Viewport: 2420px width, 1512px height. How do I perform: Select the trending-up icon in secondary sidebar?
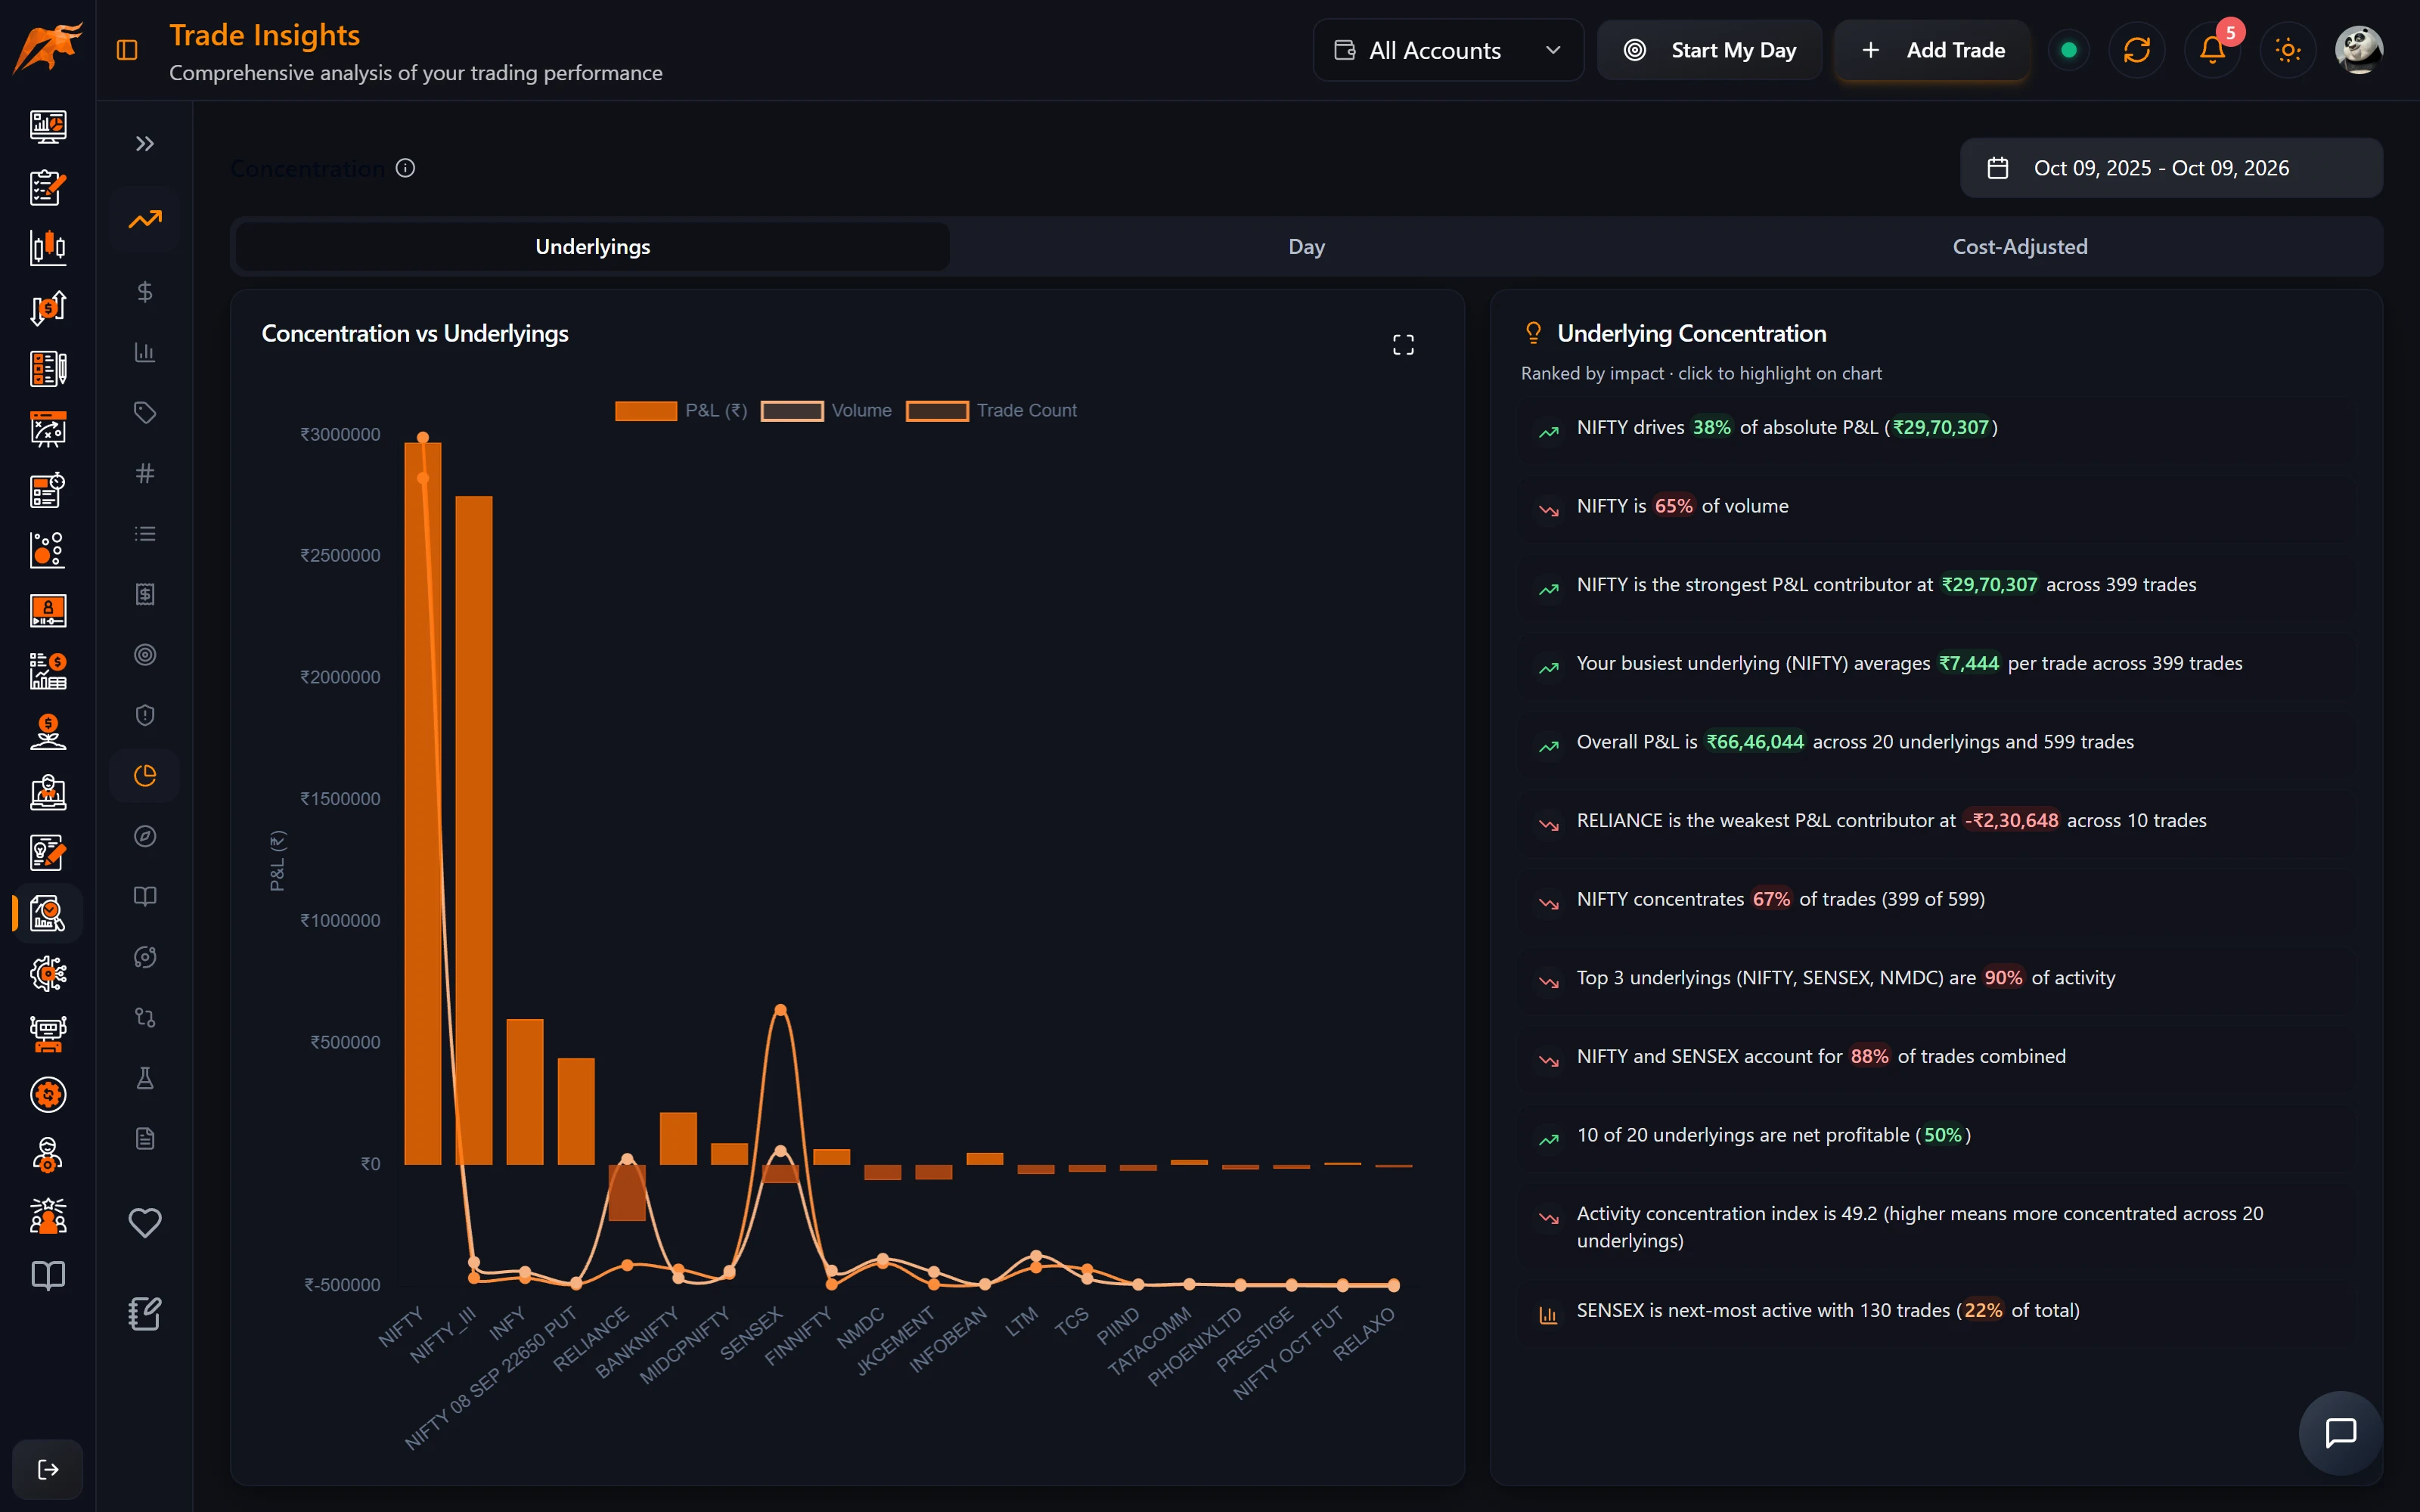tap(145, 219)
